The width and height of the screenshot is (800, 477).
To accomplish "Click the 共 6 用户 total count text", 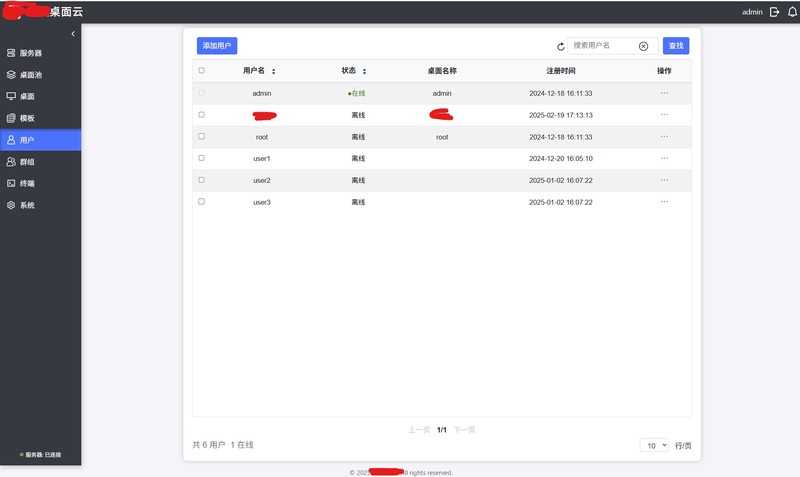I will coord(209,445).
